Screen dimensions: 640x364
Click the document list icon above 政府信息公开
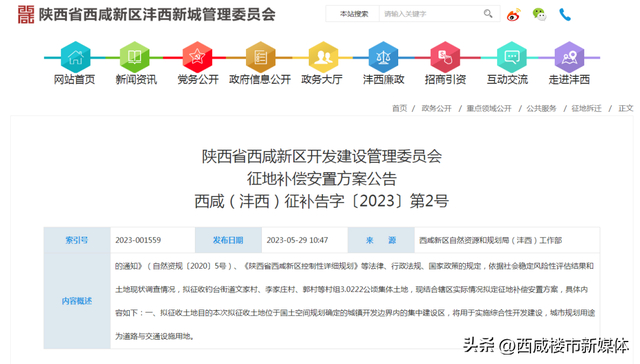[260, 57]
